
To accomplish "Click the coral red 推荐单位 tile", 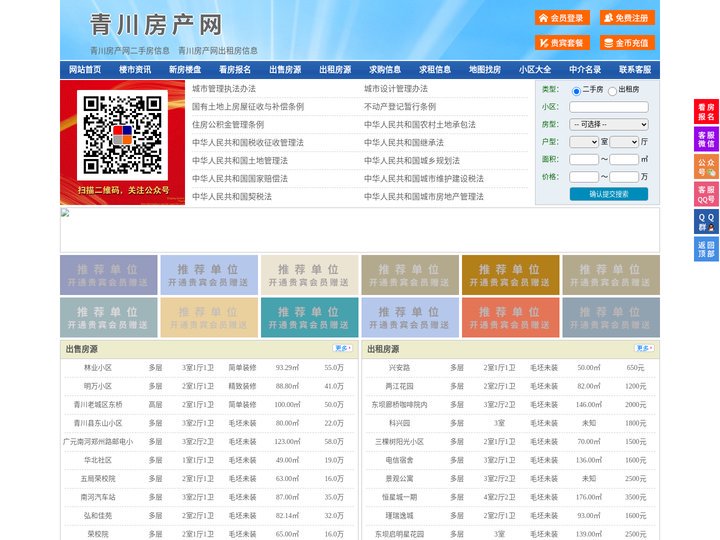I will coord(511,317).
